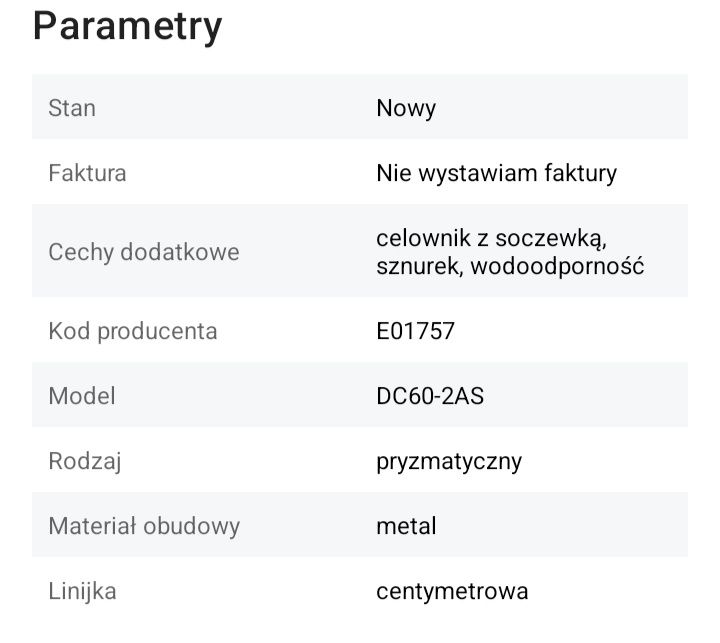The height and width of the screenshot is (643, 720).
Task: Select the pryzmatyczny type value
Action: tap(449, 461)
